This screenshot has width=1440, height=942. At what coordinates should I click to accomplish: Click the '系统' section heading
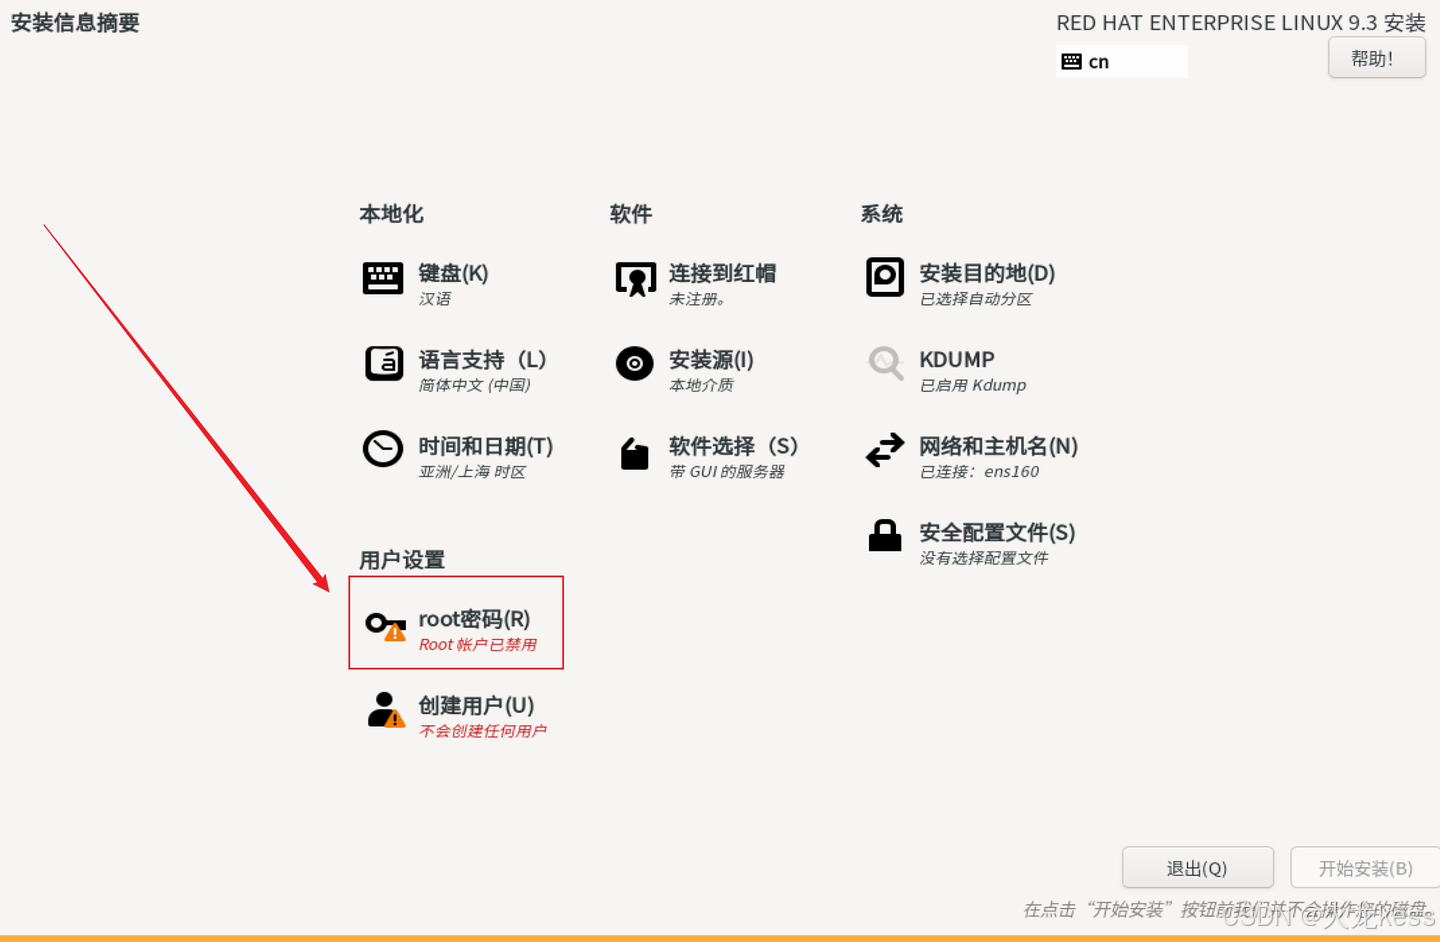click(x=882, y=214)
